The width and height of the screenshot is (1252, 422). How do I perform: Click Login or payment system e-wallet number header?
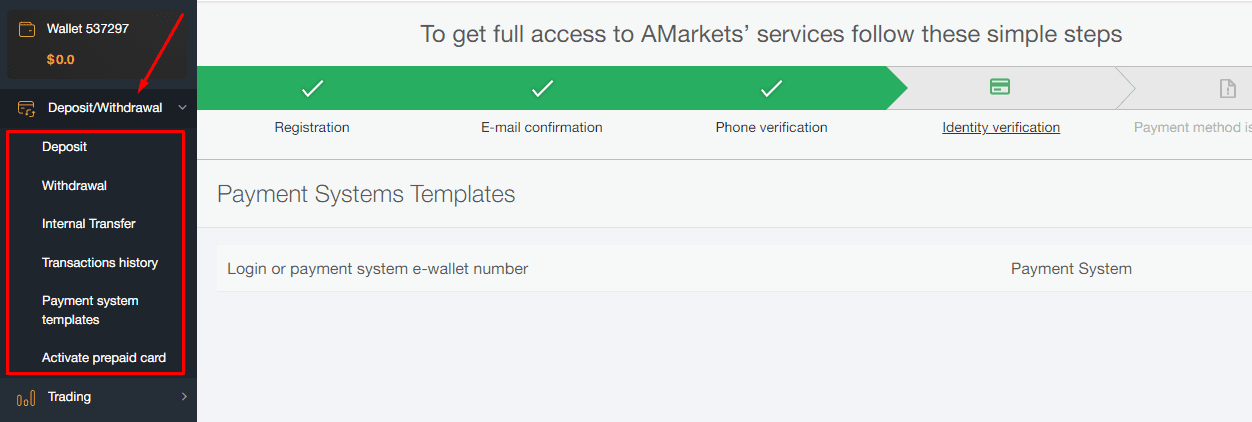pyautogui.click(x=378, y=269)
